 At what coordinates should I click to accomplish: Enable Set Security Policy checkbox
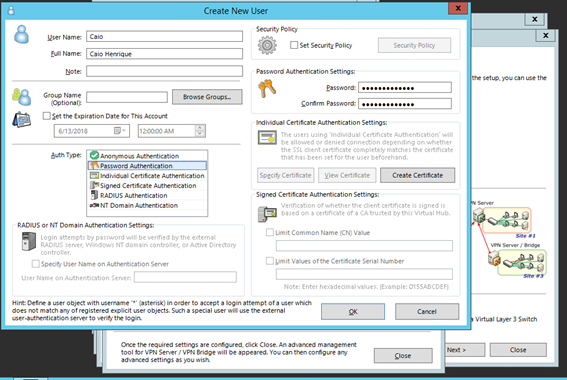tap(294, 45)
